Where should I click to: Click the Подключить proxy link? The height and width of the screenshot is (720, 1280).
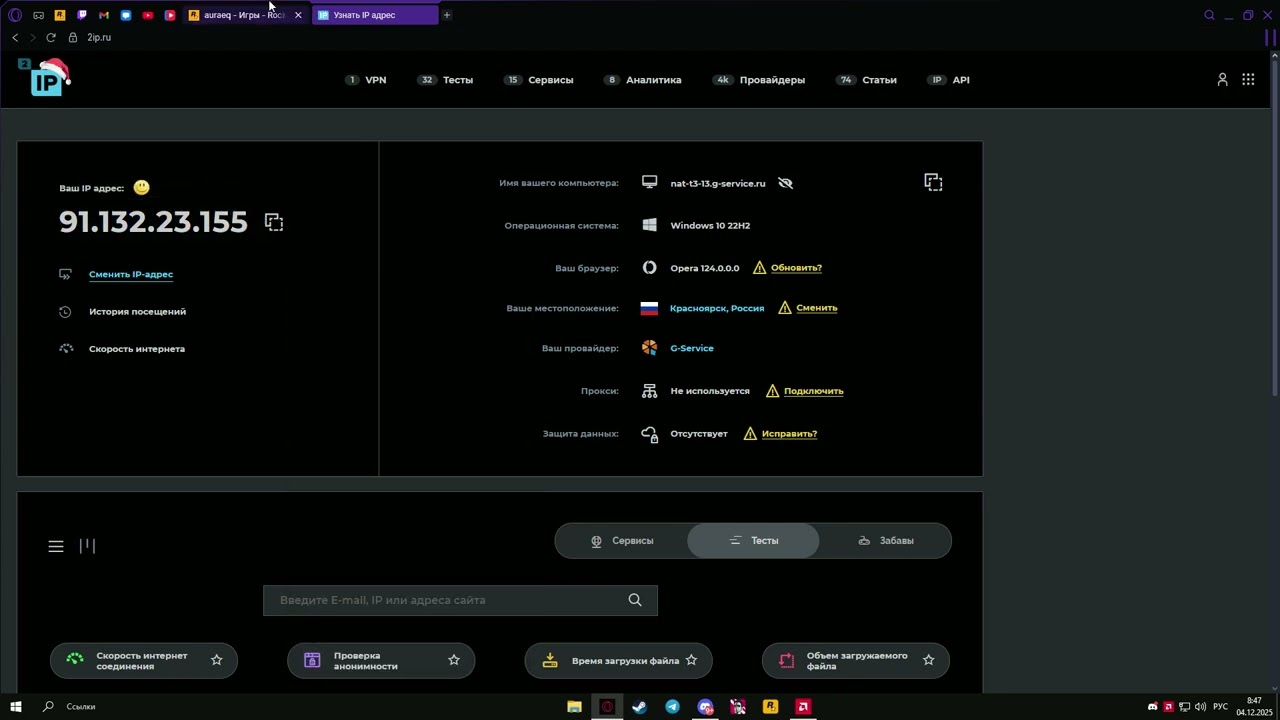point(814,391)
